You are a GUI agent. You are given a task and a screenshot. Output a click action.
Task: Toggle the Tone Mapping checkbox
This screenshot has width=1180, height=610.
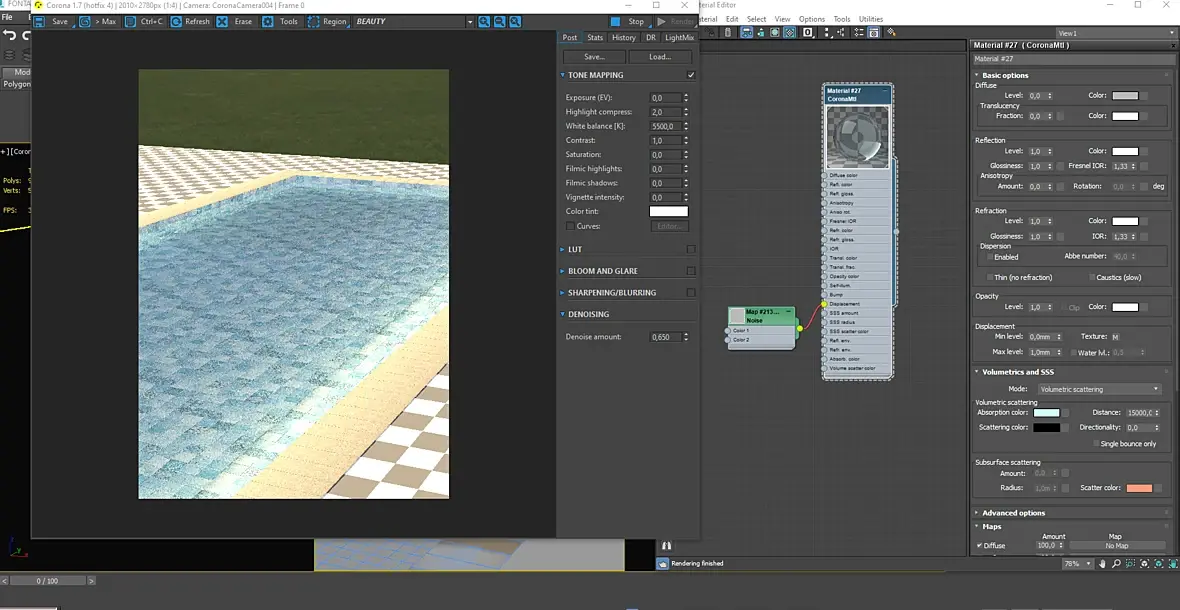[691, 75]
